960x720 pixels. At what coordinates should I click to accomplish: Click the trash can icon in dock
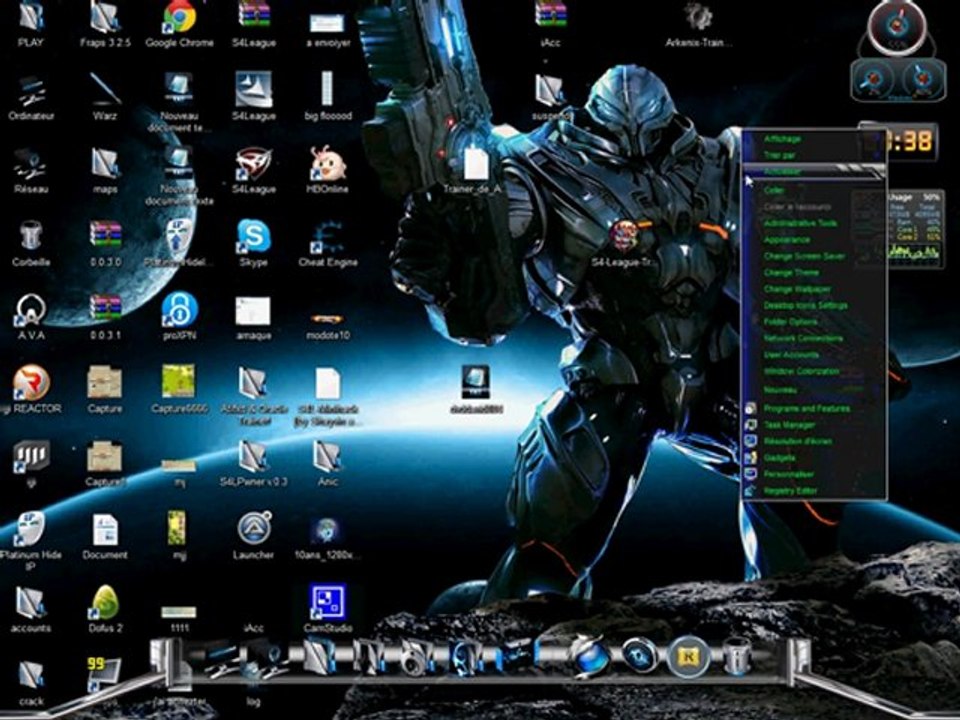pyautogui.click(x=736, y=656)
